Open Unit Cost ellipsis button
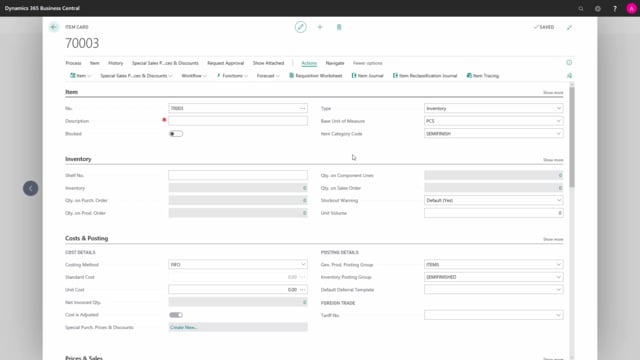 pos(302,290)
